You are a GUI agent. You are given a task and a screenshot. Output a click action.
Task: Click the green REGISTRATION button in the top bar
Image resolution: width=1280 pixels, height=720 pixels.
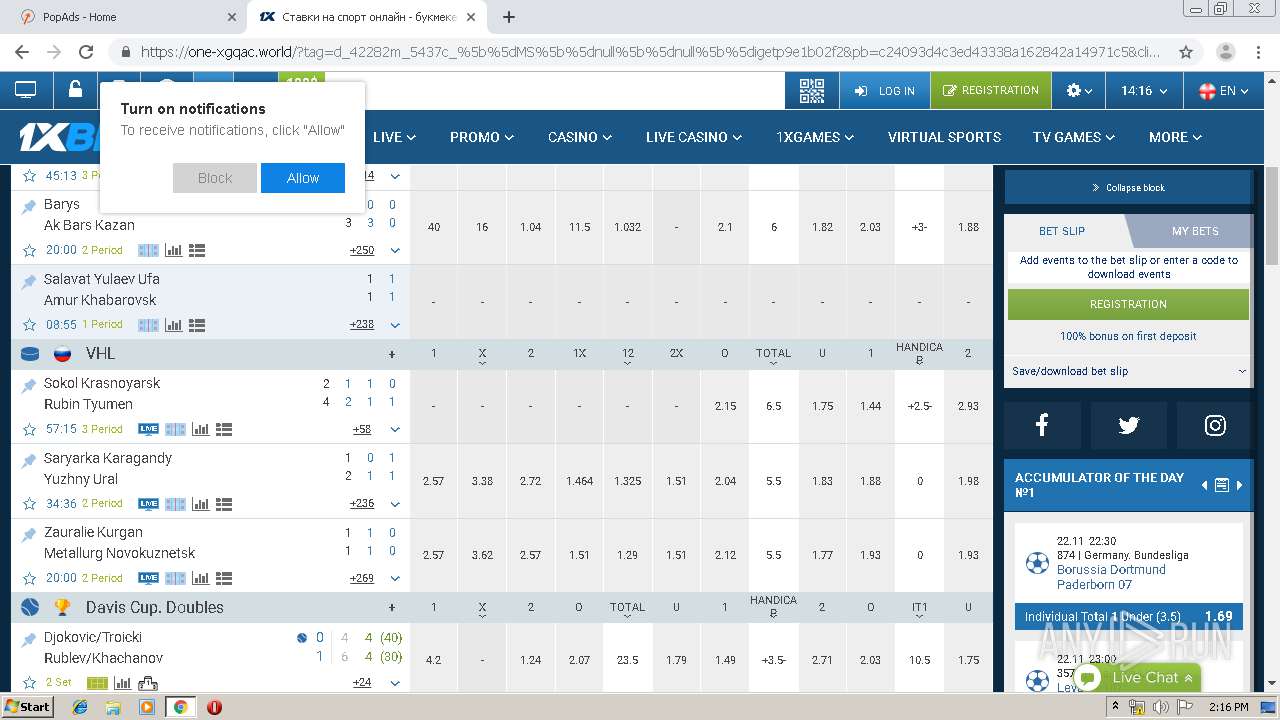coord(990,90)
